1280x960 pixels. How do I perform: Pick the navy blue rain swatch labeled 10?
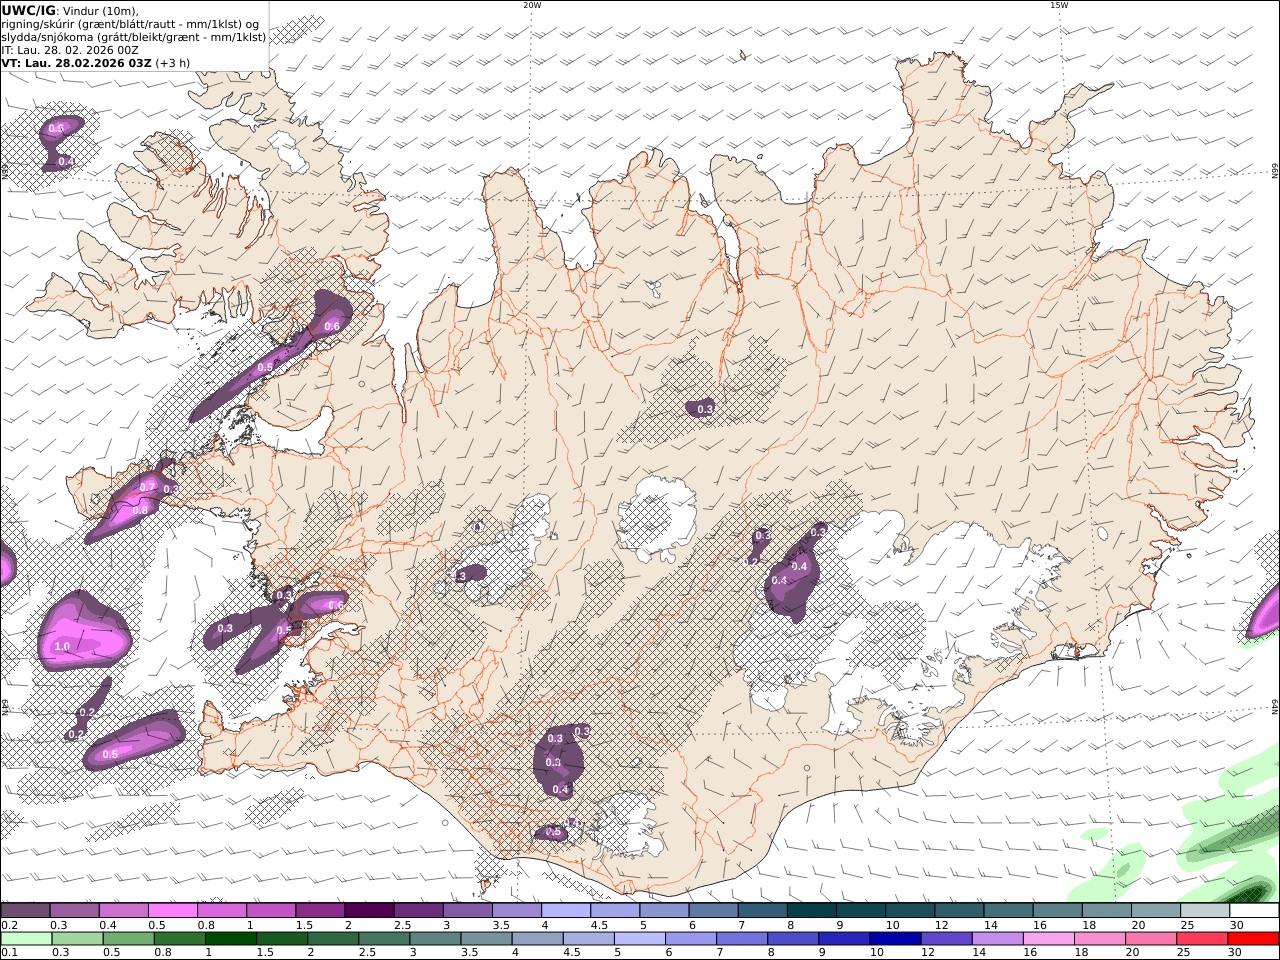click(x=894, y=939)
